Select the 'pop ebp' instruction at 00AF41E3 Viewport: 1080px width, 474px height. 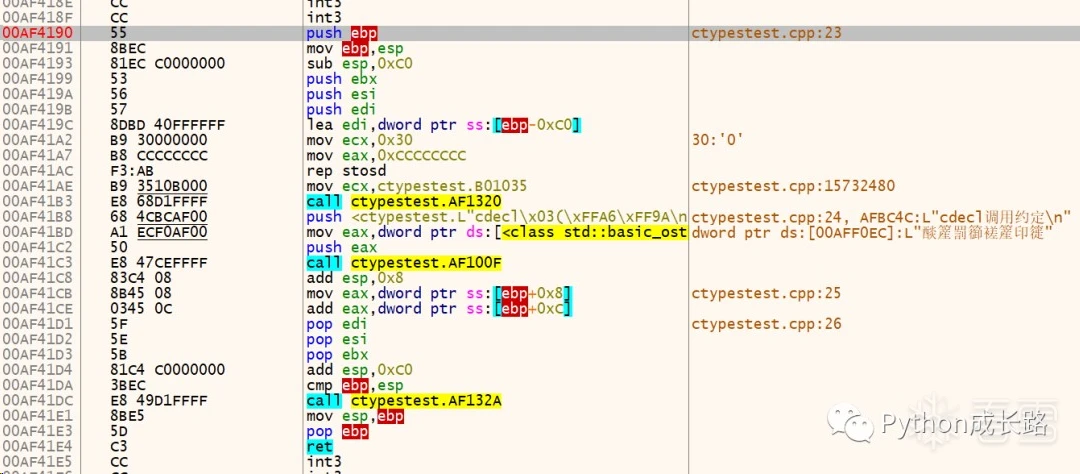pos(338,431)
